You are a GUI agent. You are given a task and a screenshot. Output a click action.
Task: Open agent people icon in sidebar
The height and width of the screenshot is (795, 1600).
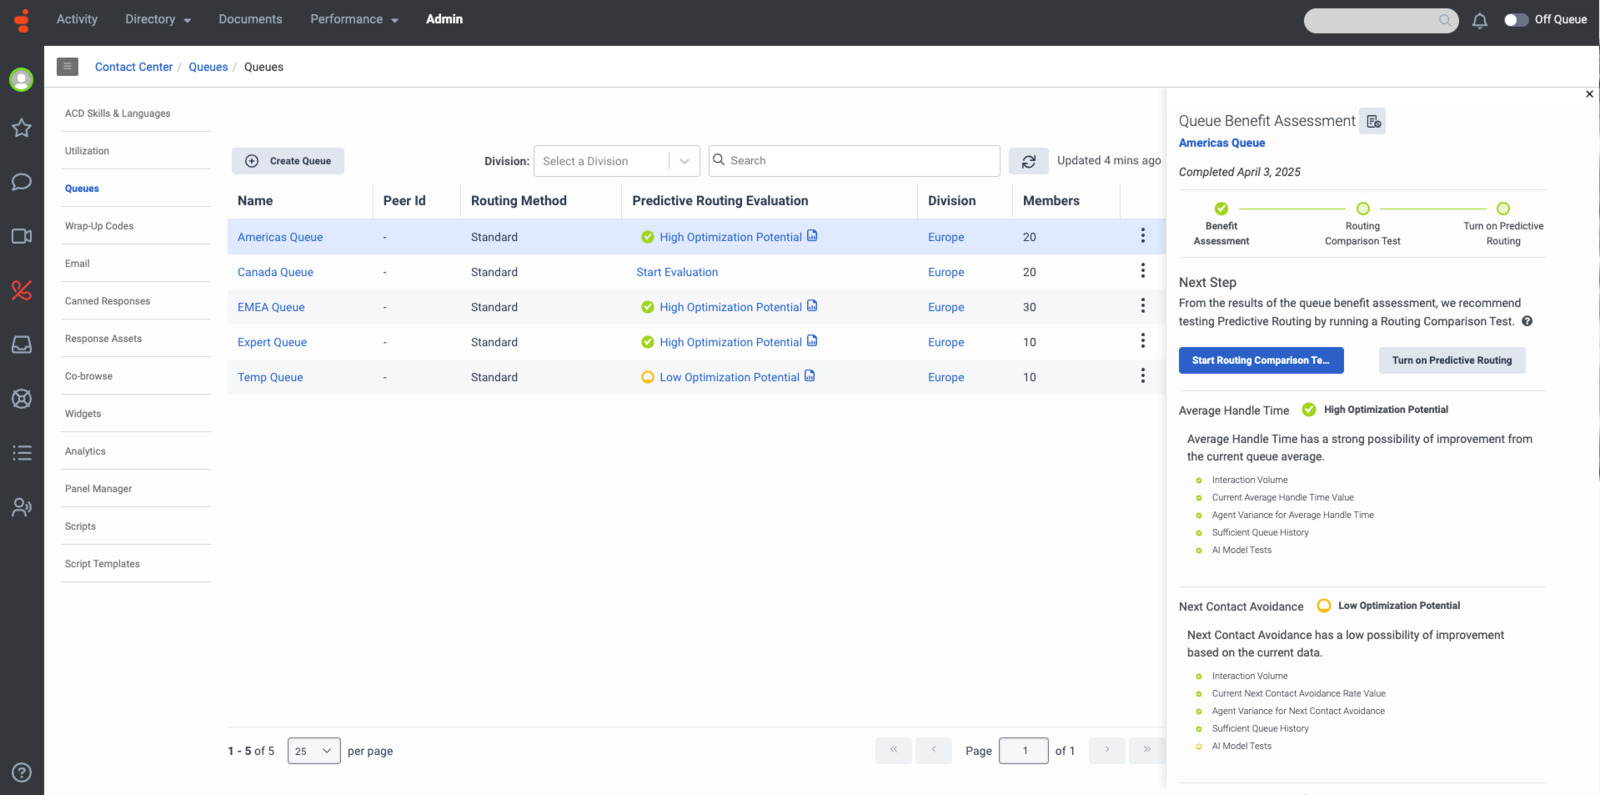tap(21, 507)
